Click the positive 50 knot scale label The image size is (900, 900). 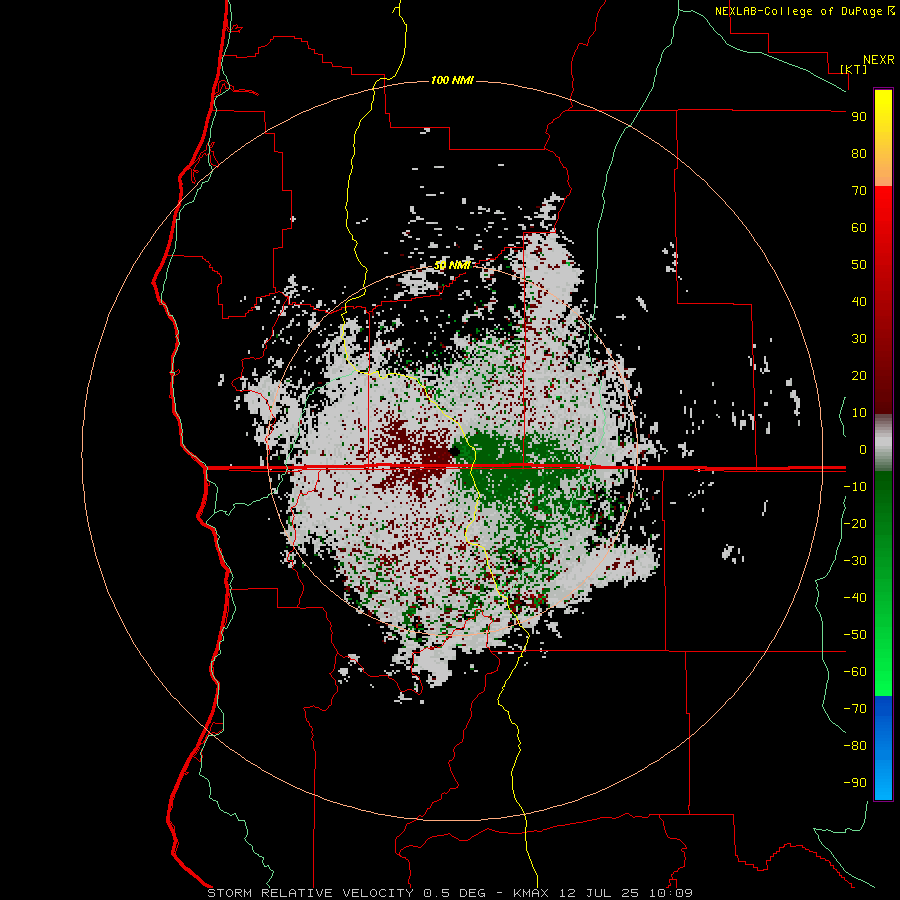(859, 265)
